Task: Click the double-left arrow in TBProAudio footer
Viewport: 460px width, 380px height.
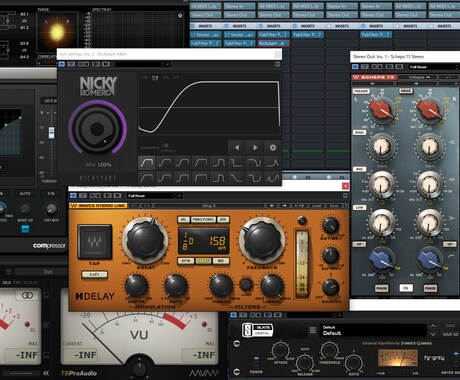Action: [46, 373]
